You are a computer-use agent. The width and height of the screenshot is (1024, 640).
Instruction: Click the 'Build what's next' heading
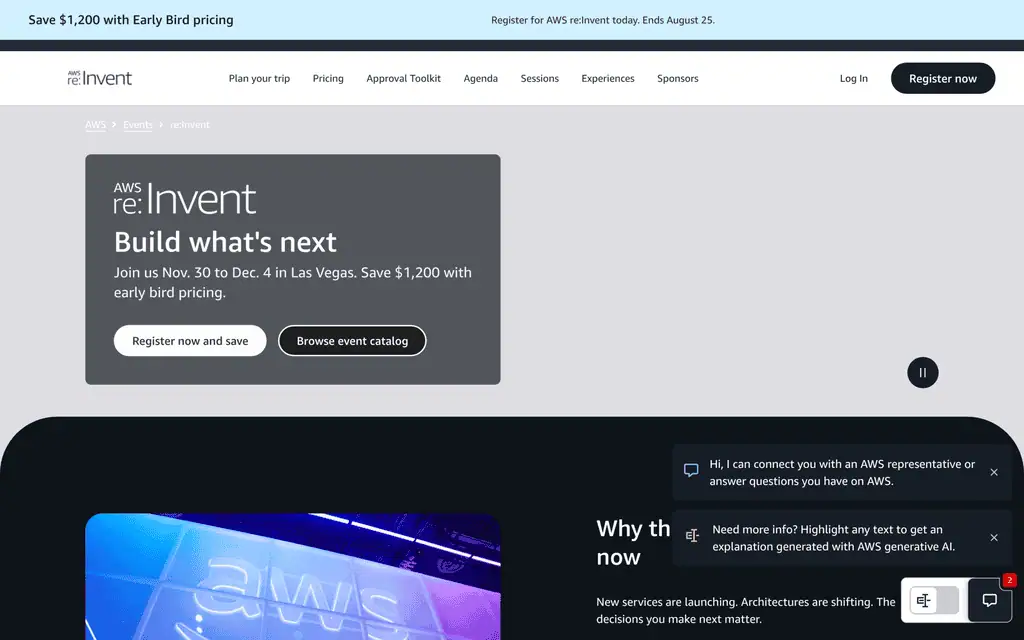click(225, 242)
